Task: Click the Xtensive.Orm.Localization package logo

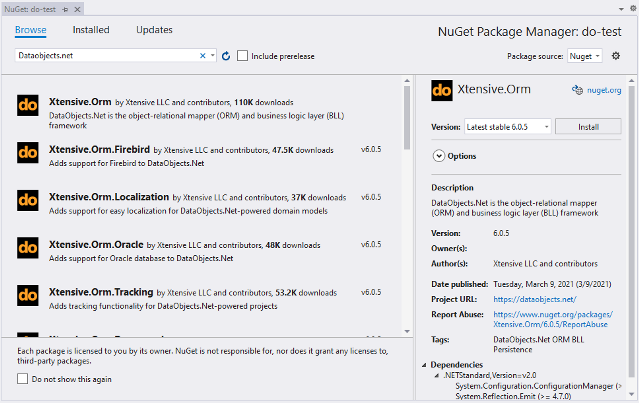Action: coord(28,200)
